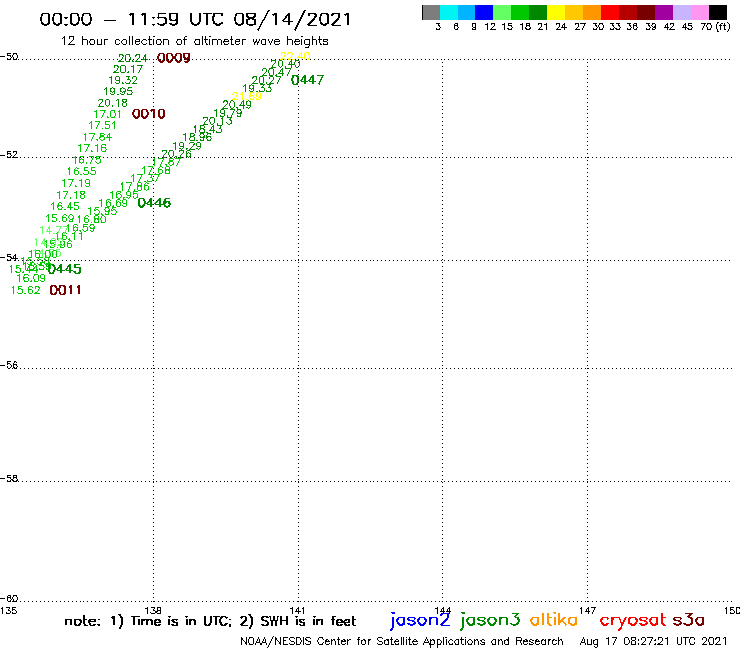Image resolution: width=740 pixels, height=650 pixels.
Task: Click the wave height value 17.16
Action: click(92, 148)
